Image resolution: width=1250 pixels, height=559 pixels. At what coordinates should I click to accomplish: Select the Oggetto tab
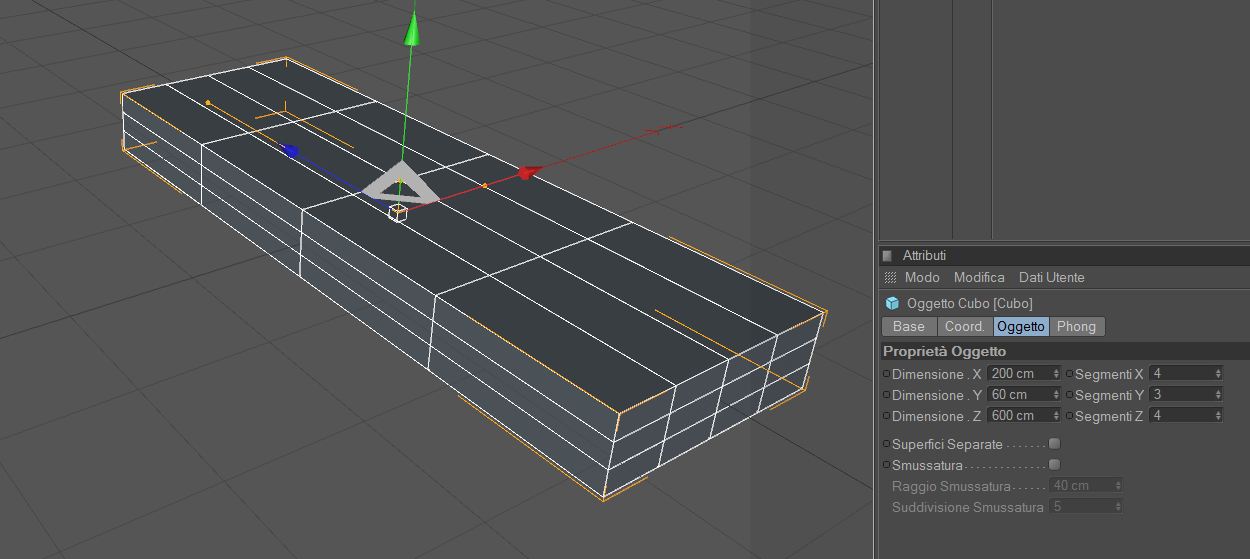(x=1021, y=326)
